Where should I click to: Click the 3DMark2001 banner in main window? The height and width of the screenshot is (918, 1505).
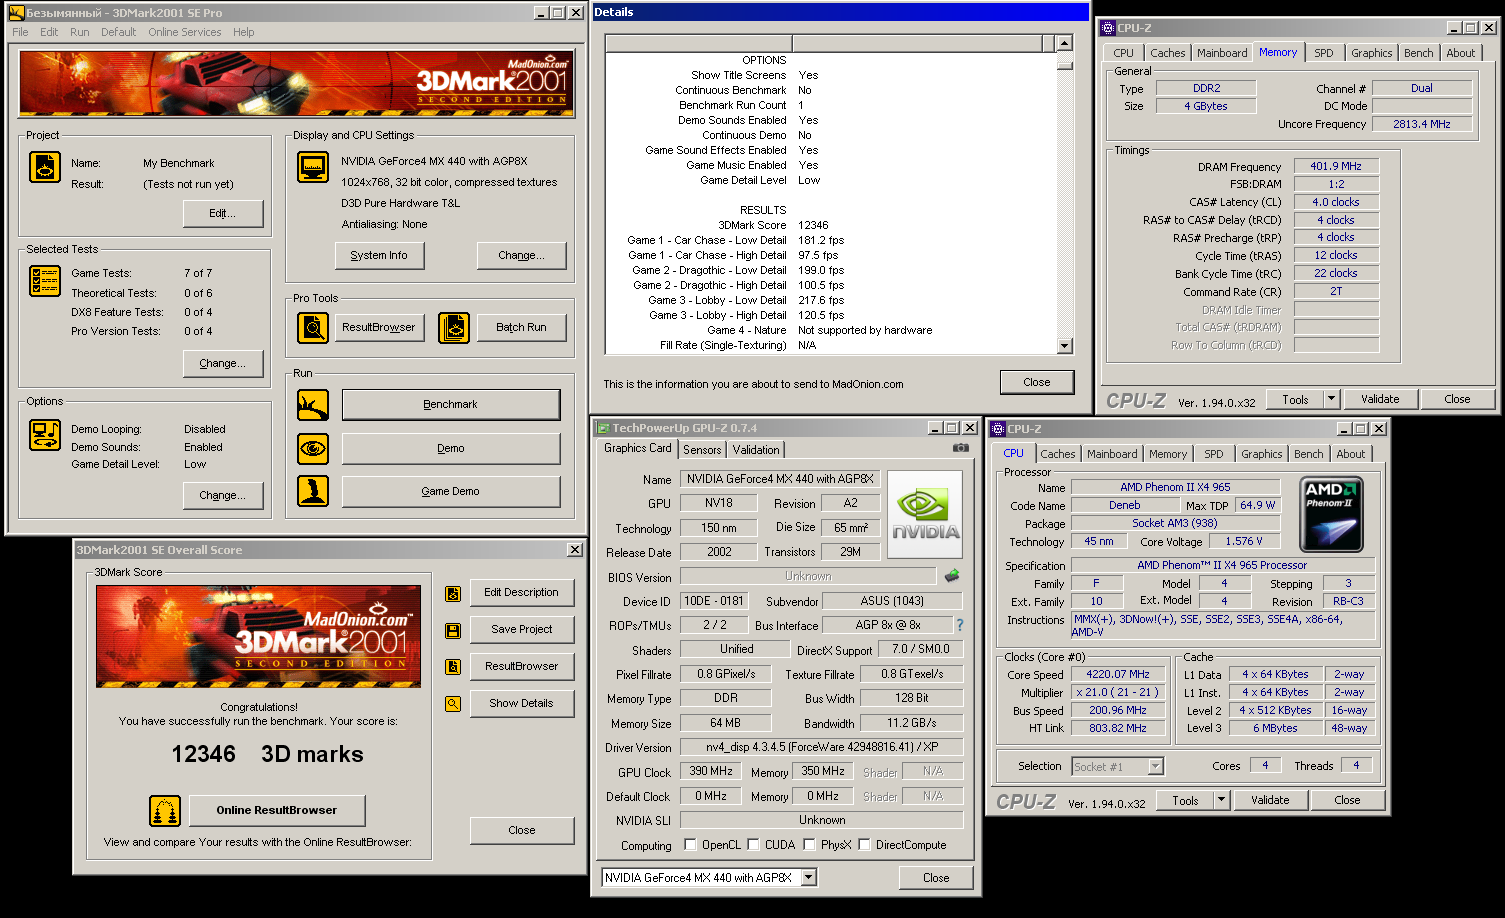pos(297,83)
